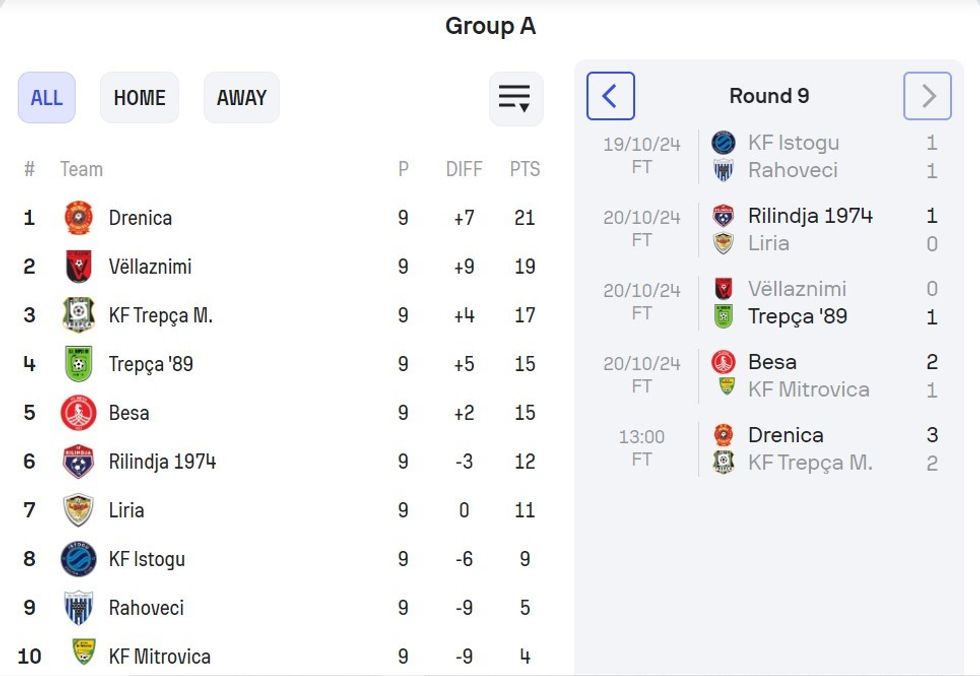
Task: Click the Besa red circular logo
Action: [x=78, y=413]
